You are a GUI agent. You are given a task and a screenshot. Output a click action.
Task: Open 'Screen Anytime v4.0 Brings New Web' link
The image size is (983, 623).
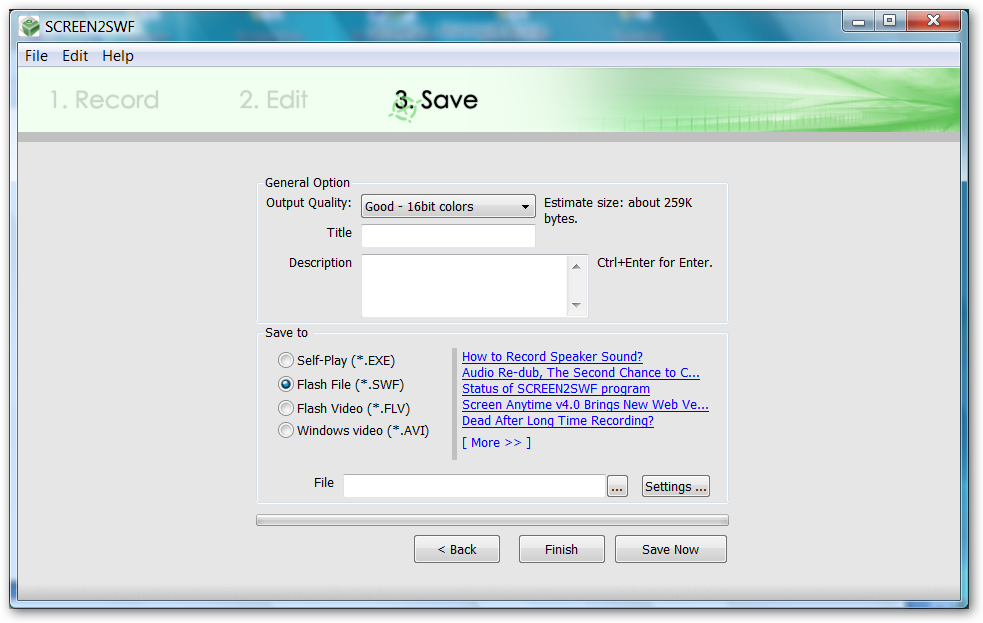586,405
